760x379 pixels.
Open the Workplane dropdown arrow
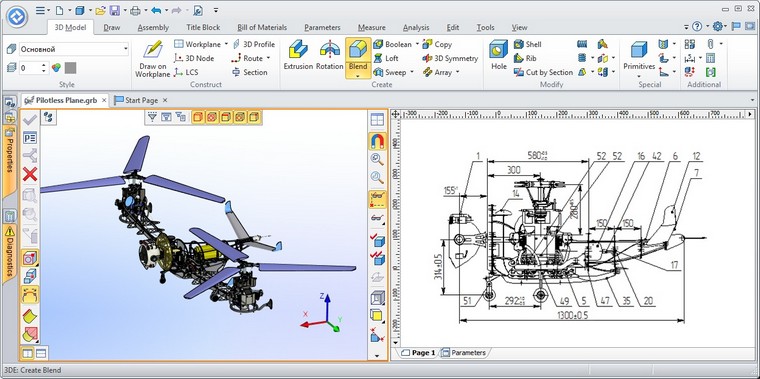[x=226, y=44]
